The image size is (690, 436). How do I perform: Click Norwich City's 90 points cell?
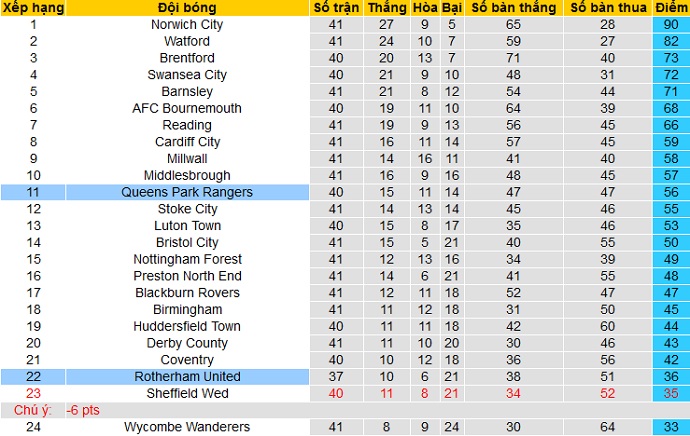pyautogui.click(x=670, y=24)
